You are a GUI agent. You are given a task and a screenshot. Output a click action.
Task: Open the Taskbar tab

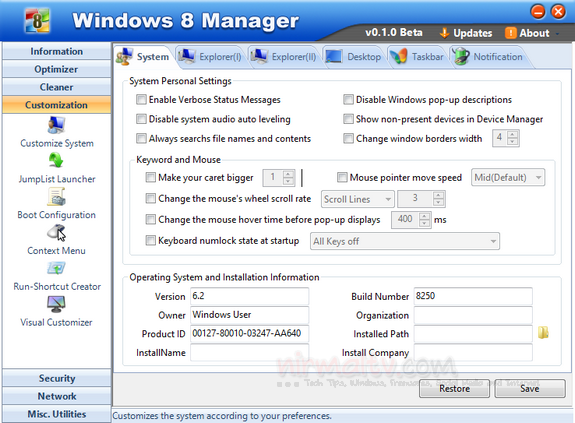[417, 57]
